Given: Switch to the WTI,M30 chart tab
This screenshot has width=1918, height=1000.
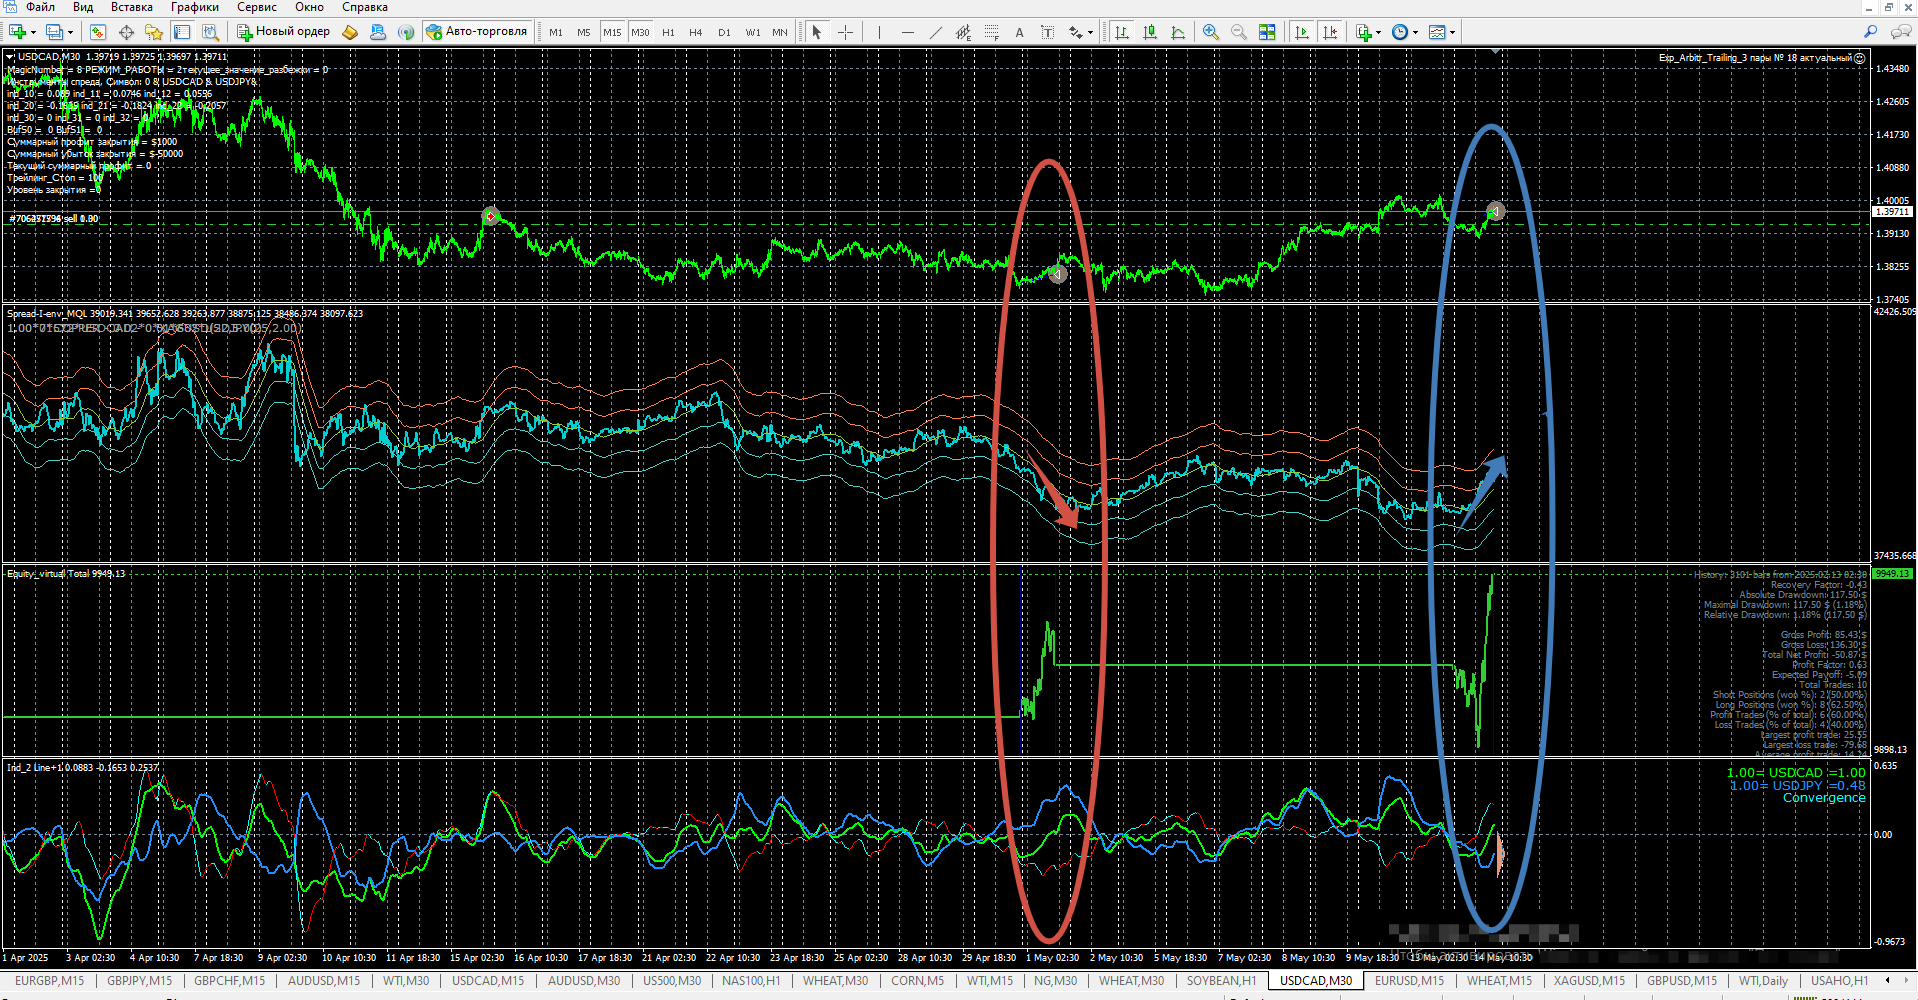Looking at the screenshot, I should pyautogui.click(x=406, y=981).
